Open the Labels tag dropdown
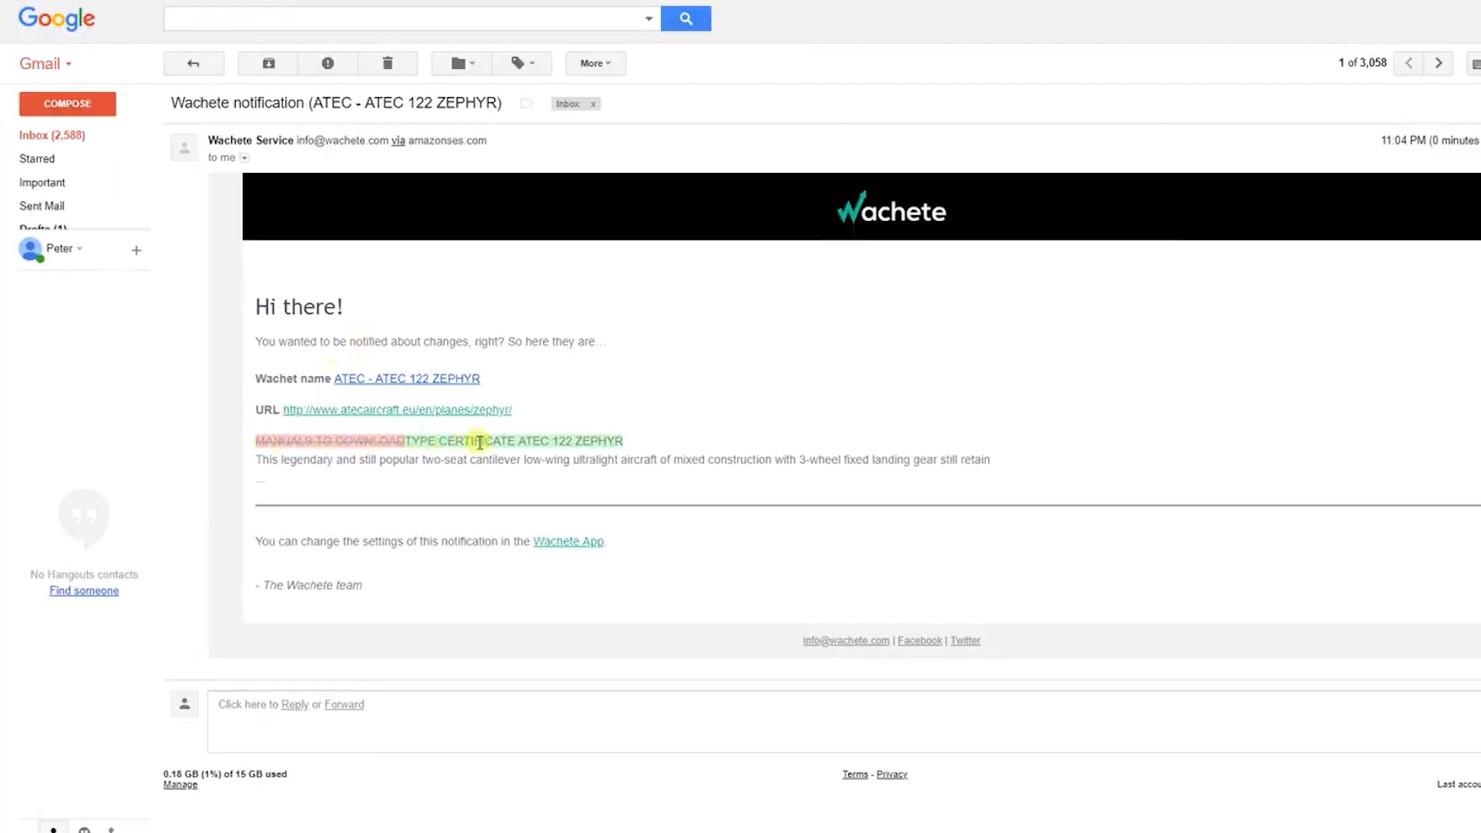1481x833 pixels. [x=522, y=63]
